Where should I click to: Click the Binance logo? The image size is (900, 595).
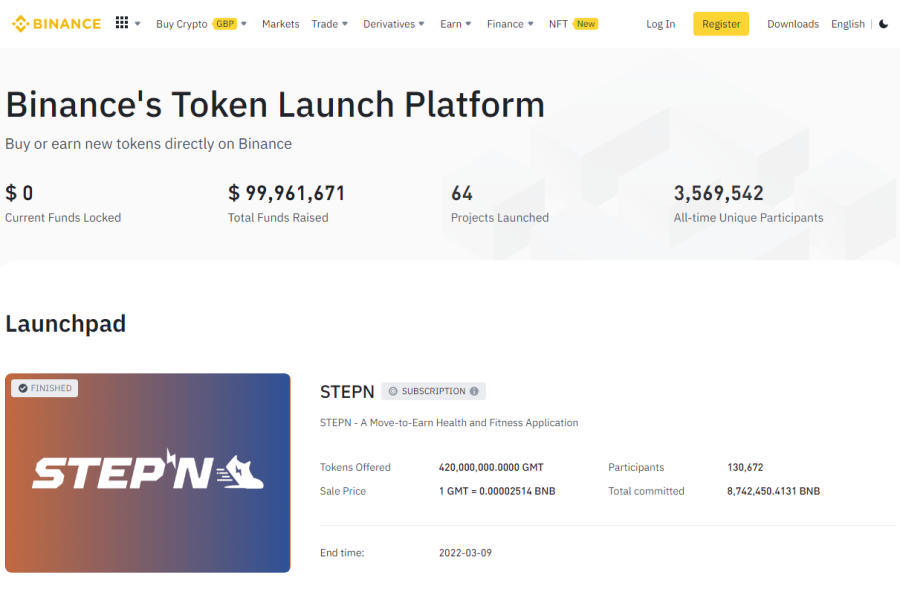[x=56, y=24]
